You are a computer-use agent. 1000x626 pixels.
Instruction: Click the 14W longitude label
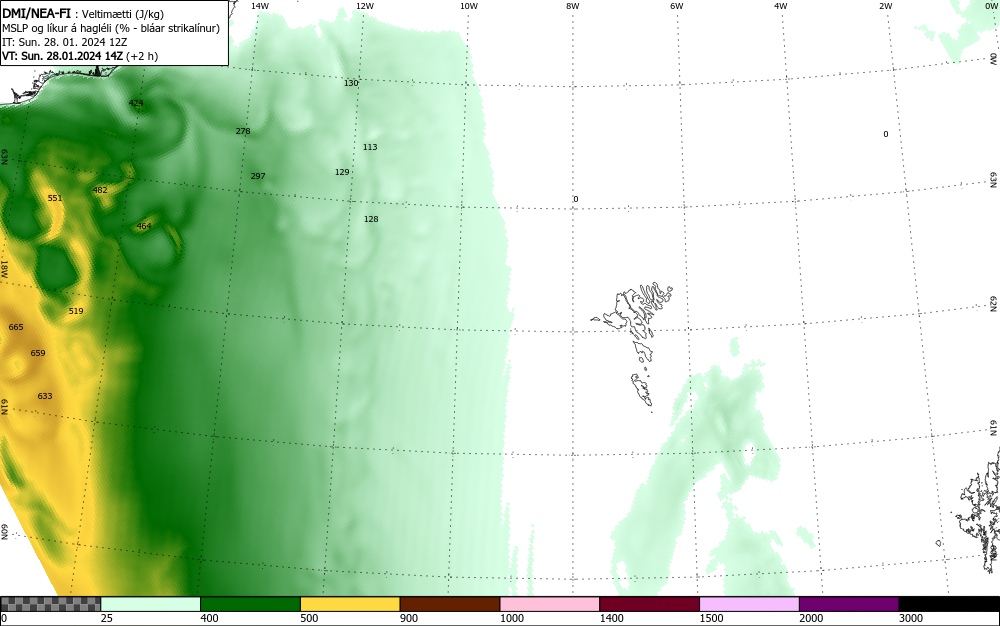pos(260,6)
